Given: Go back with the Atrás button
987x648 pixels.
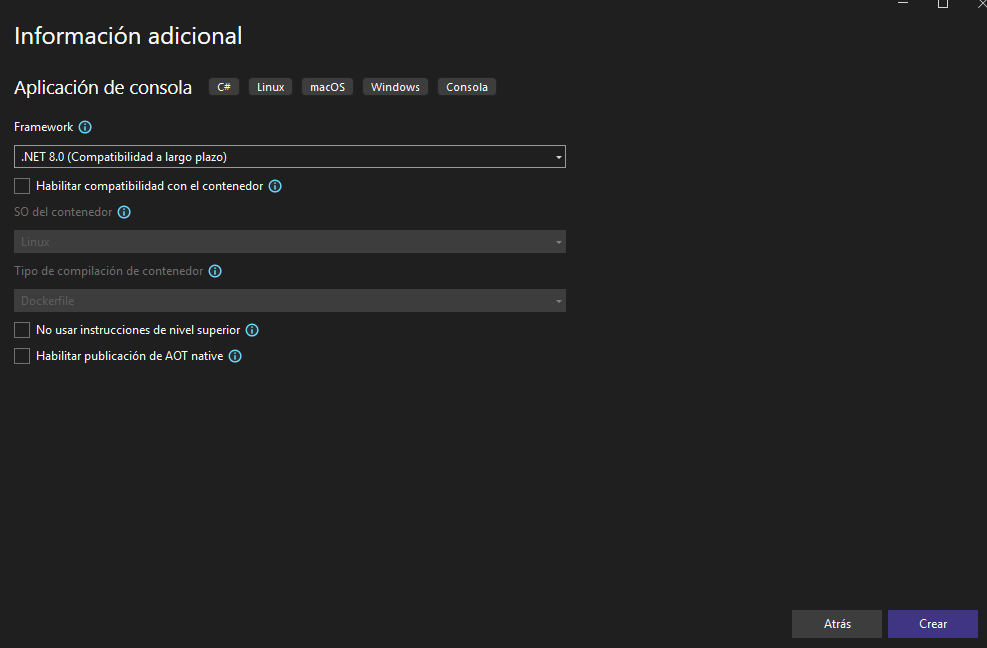Looking at the screenshot, I should point(837,624).
